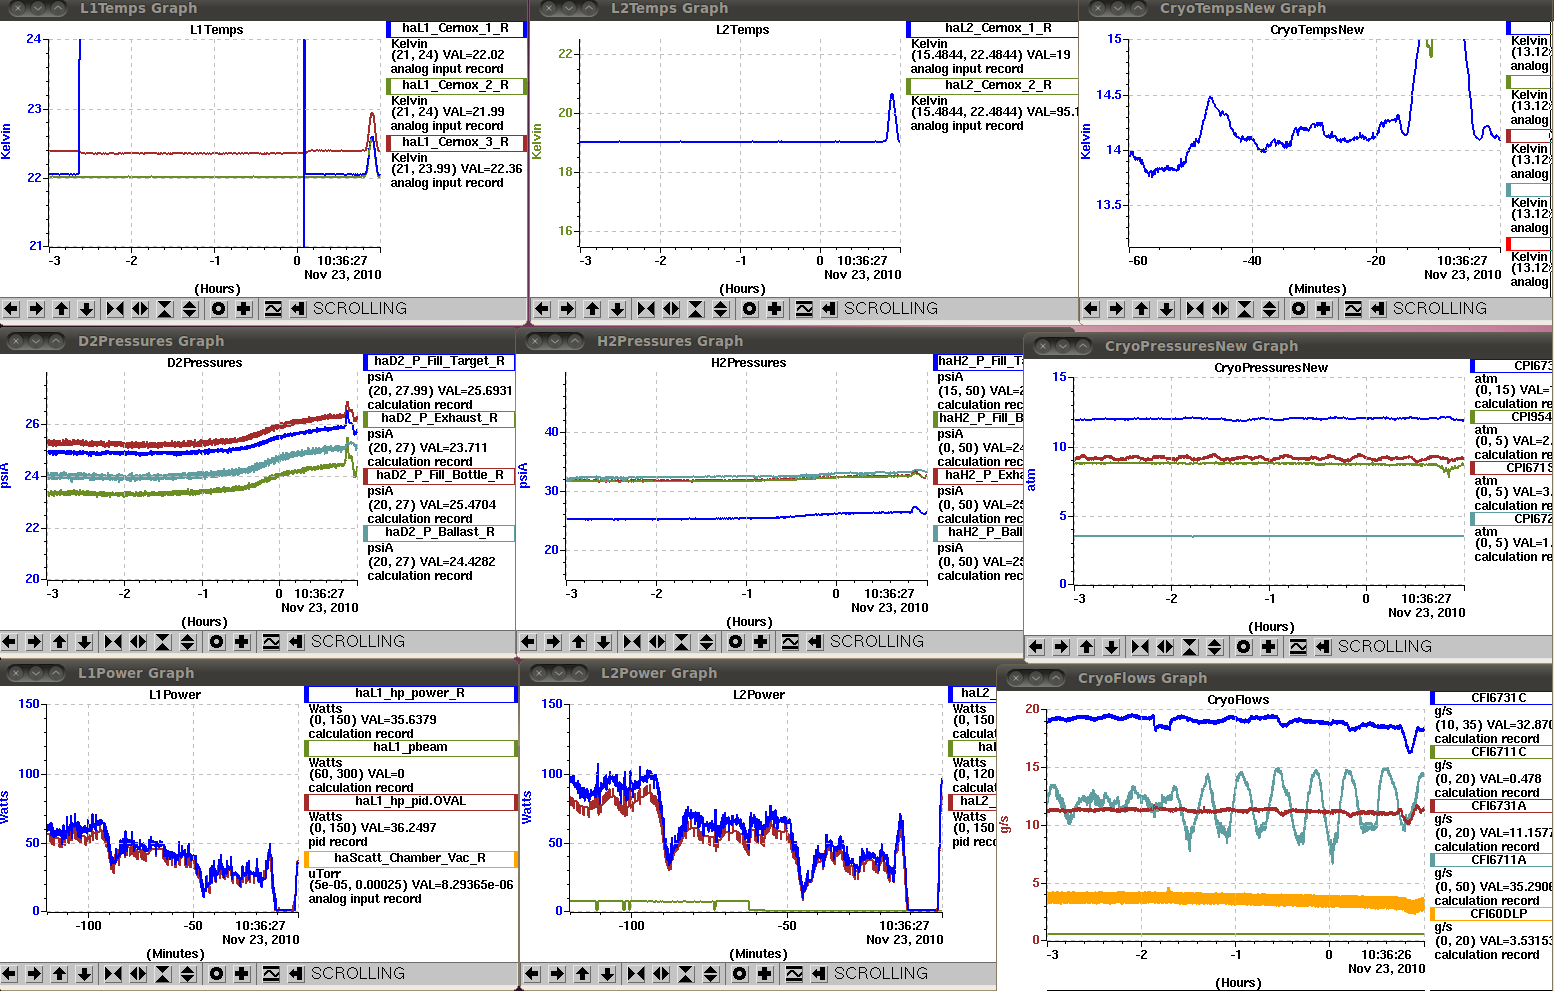
Task: Click plus icon in L2Temps toolbar
Action: point(775,309)
